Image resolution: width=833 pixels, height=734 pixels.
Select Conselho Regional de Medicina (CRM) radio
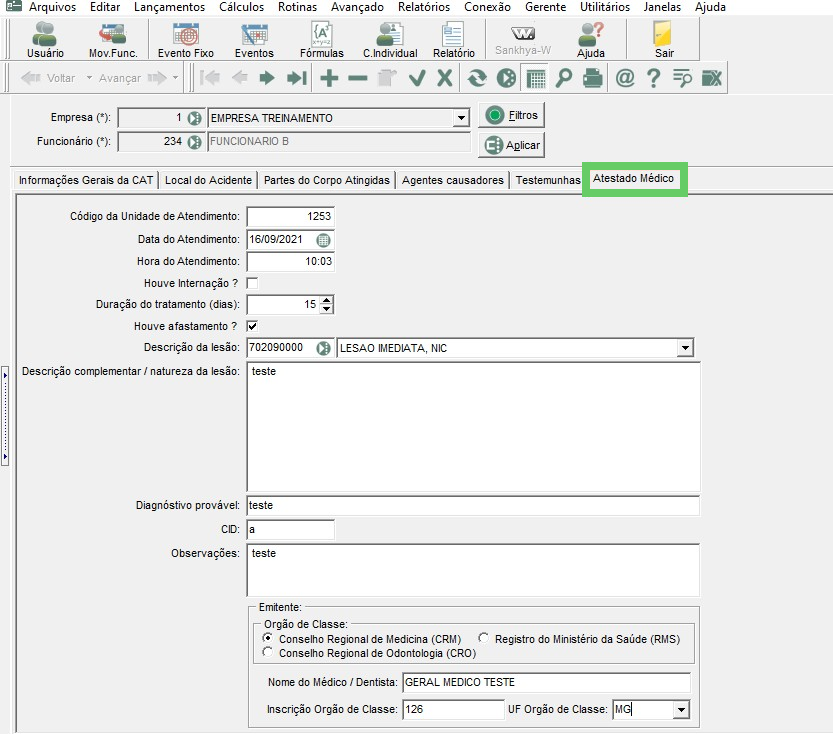point(268,638)
